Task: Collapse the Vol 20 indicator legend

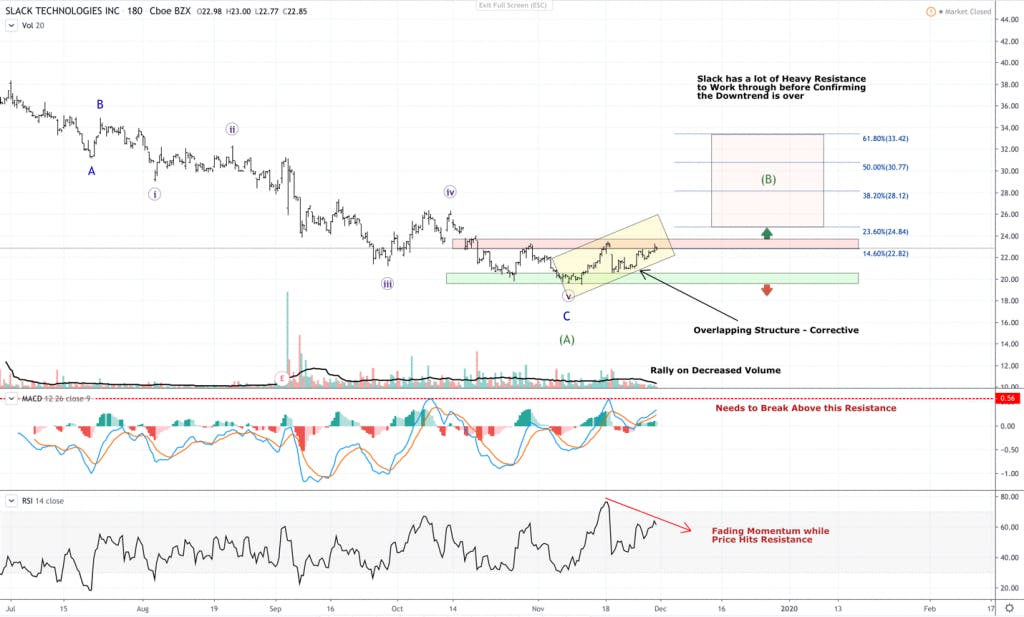Action: (11, 25)
